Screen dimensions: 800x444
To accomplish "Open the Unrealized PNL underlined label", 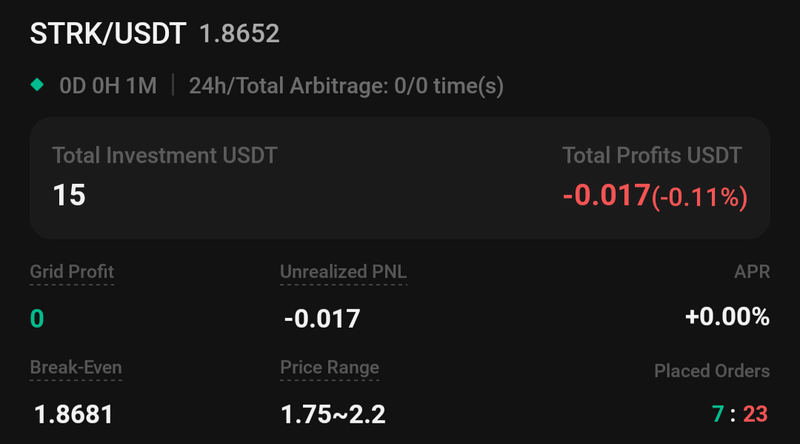I will tap(343, 272).
